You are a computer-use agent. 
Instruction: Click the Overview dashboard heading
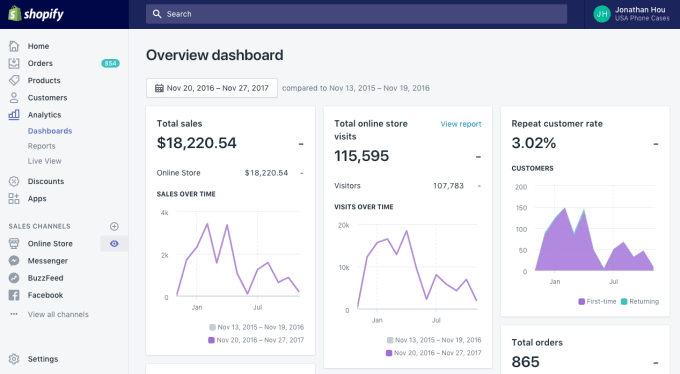[x=215, y=55]
